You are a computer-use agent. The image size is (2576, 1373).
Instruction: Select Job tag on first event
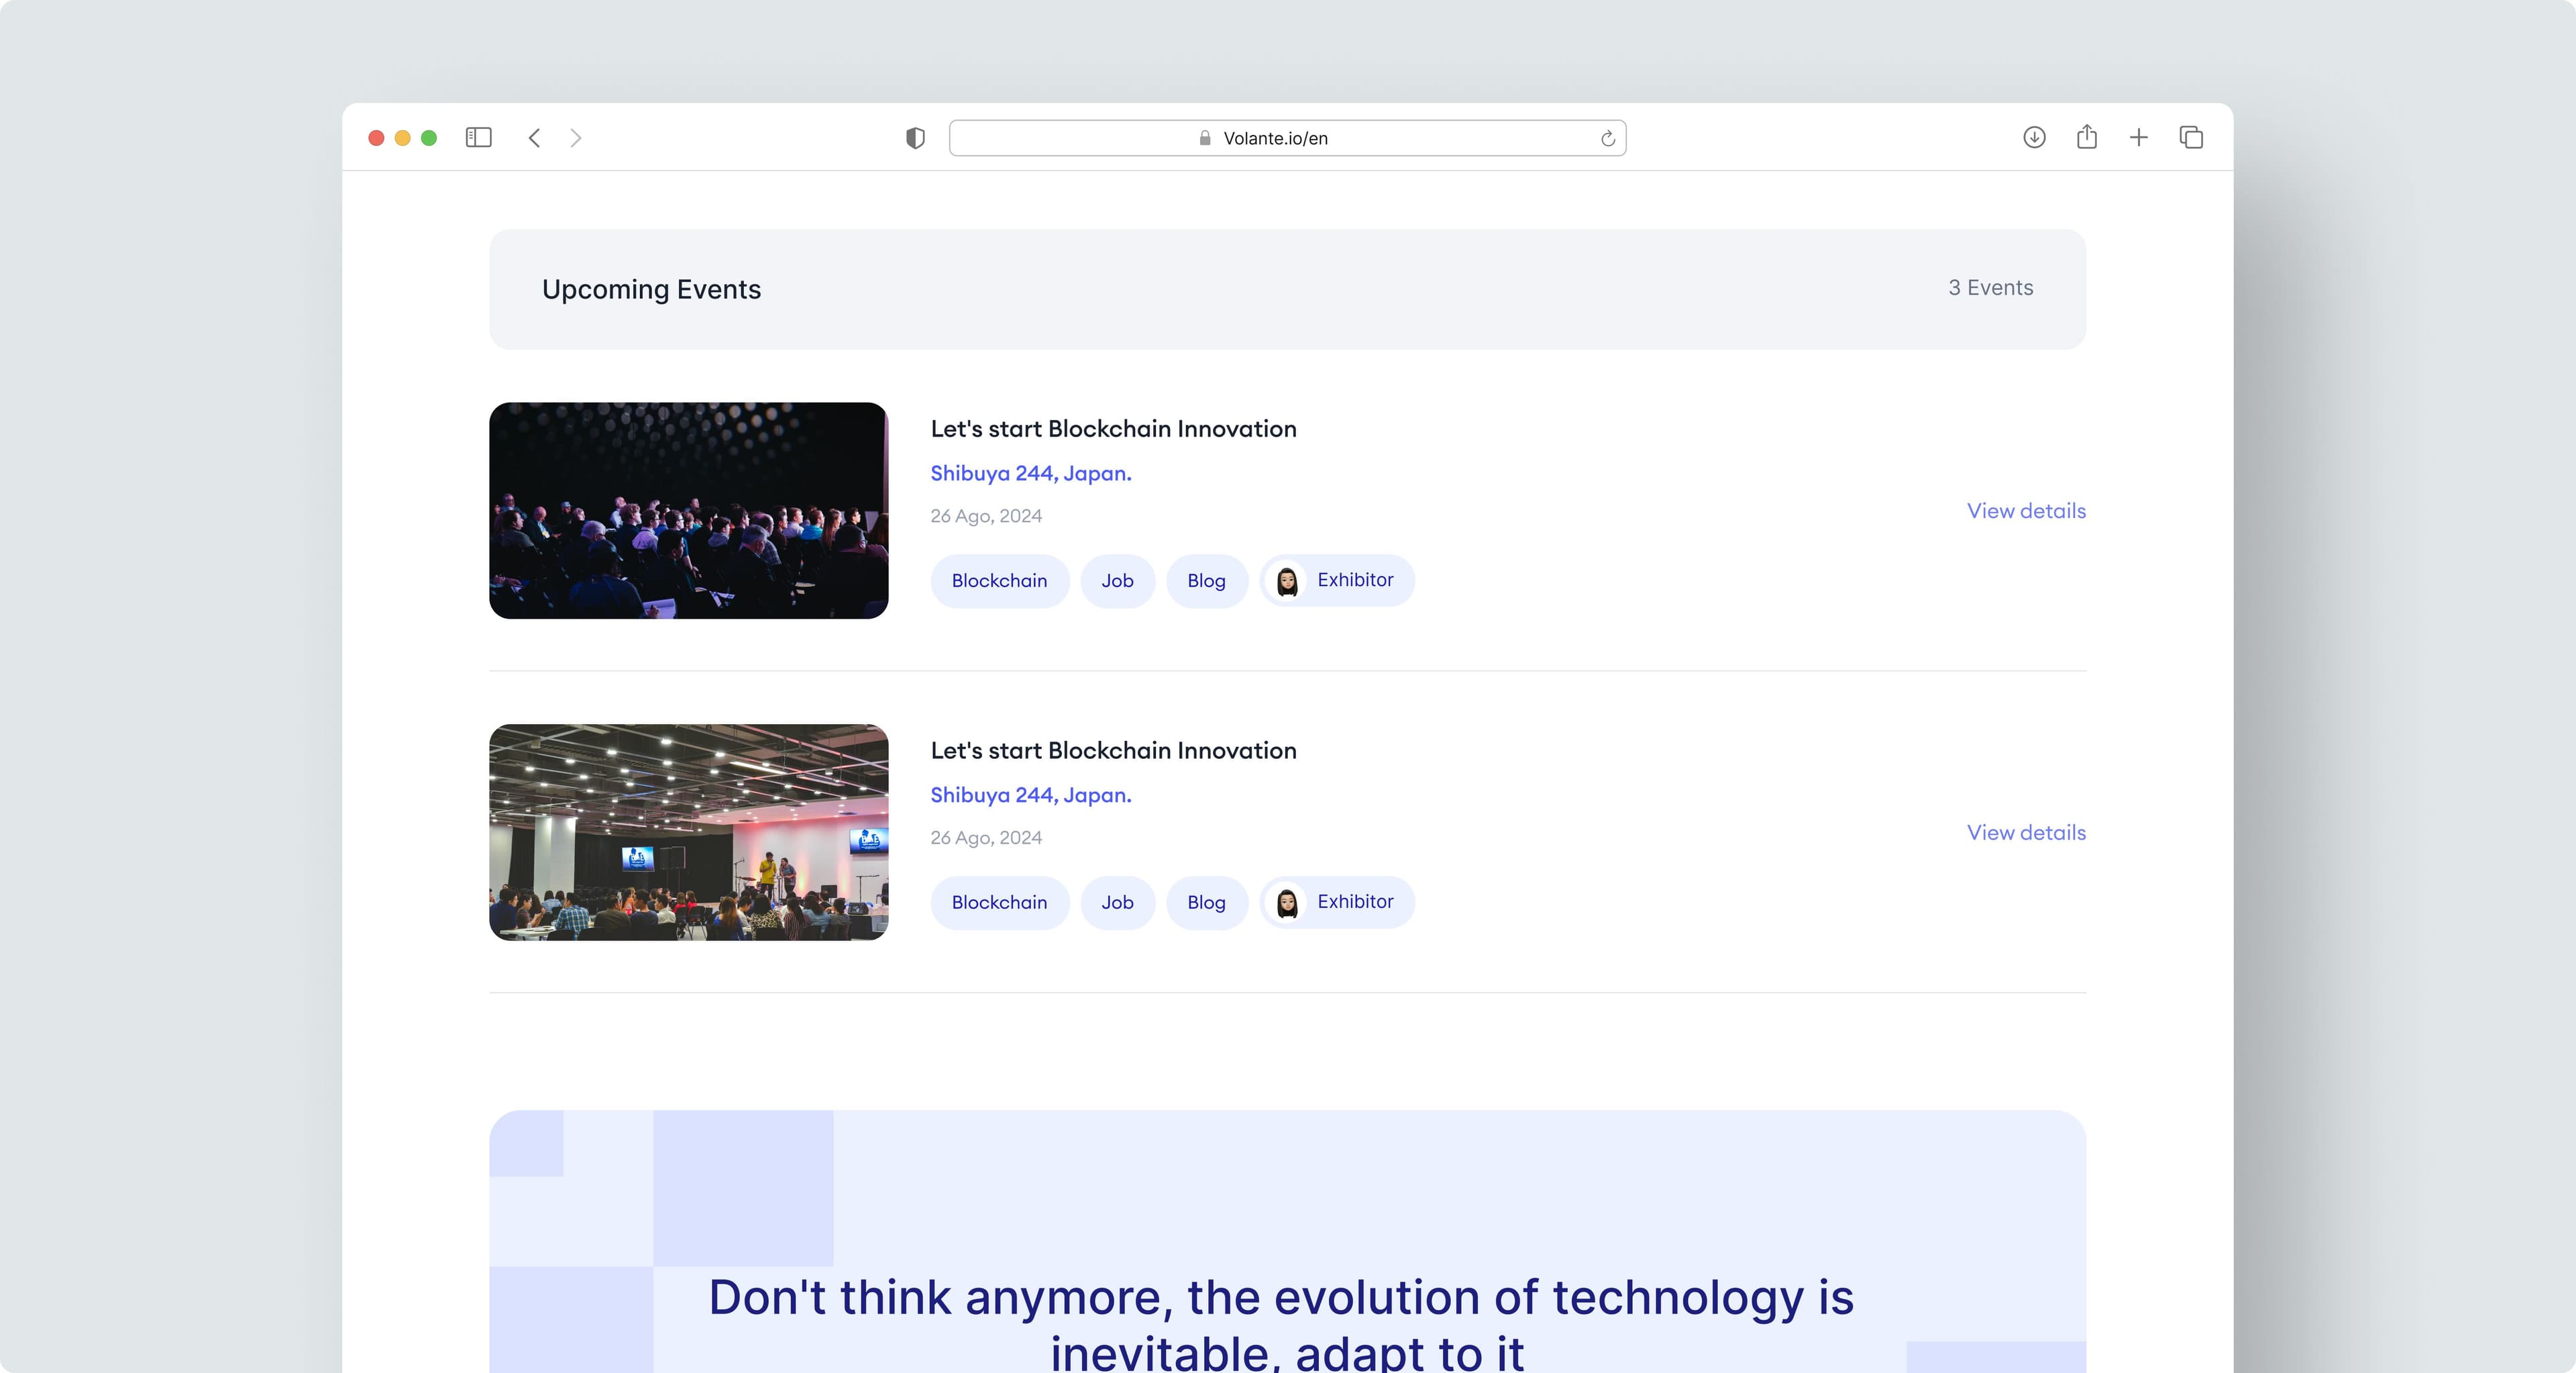[1117, 581]
